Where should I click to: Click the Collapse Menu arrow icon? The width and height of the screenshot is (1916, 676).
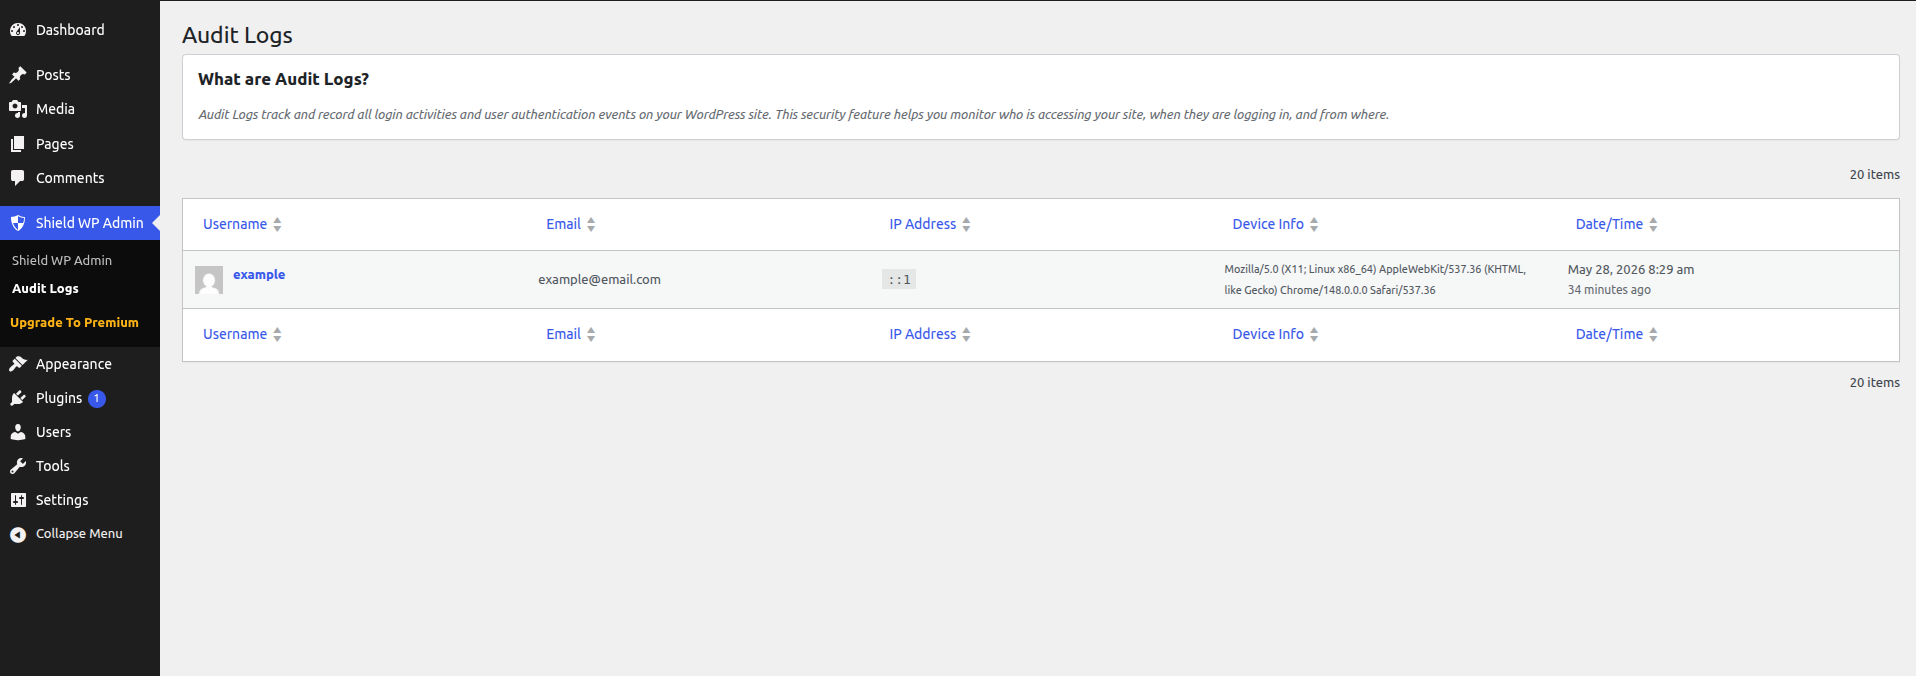pos(18,534)
